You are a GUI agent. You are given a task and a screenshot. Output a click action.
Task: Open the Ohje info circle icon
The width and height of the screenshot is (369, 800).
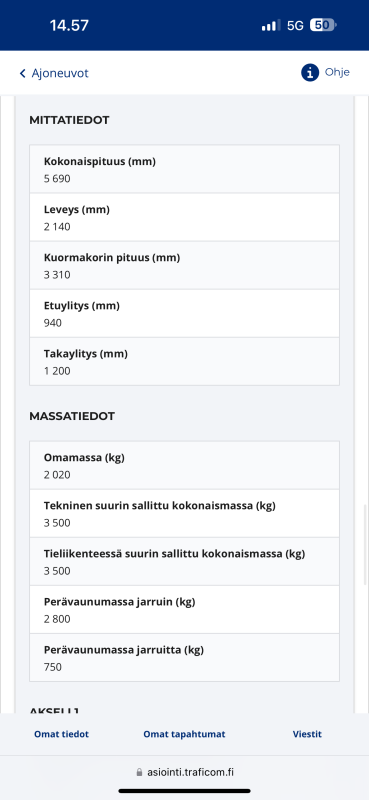310,72
